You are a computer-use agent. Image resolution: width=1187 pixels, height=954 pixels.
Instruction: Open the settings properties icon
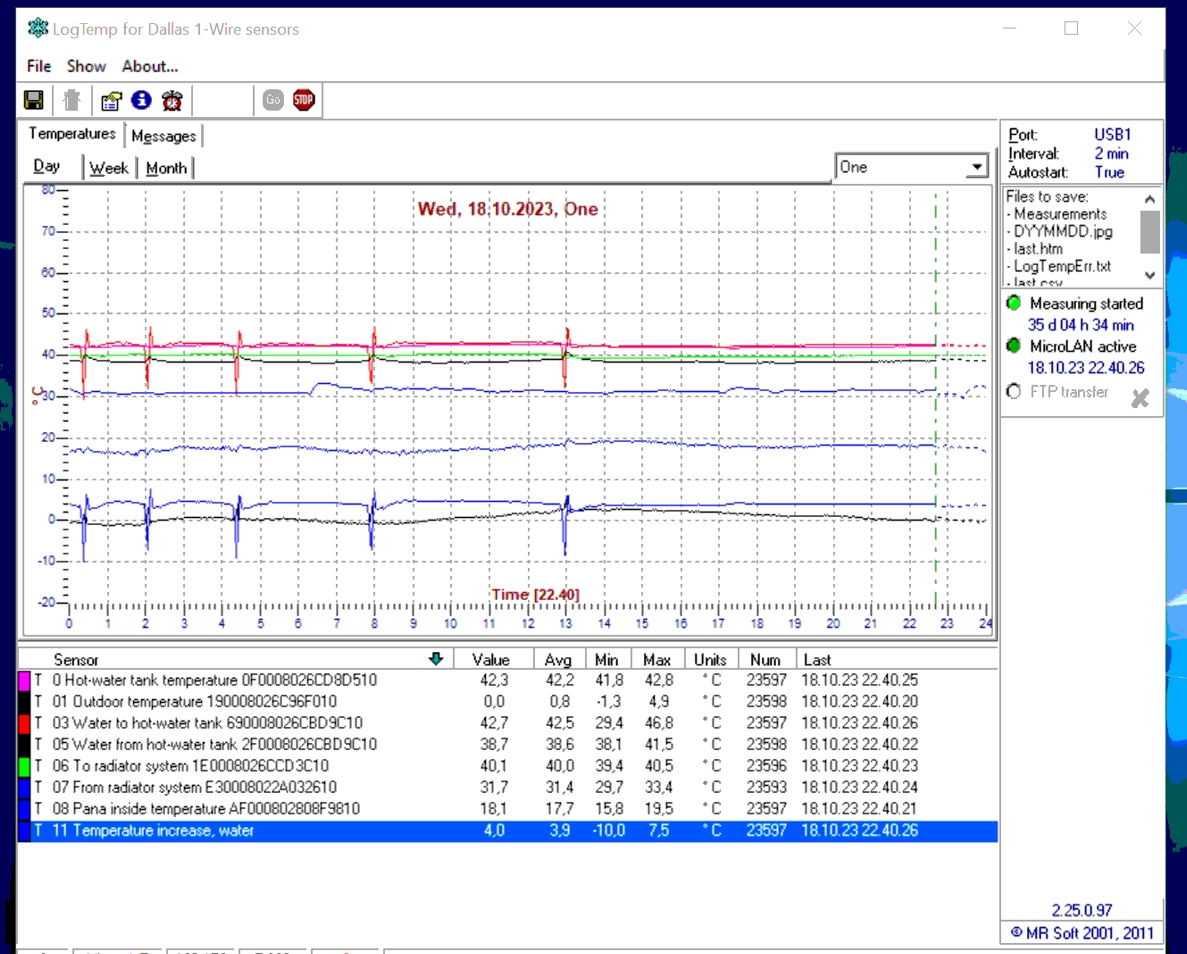pyautogui.click(x=111, y=100)
